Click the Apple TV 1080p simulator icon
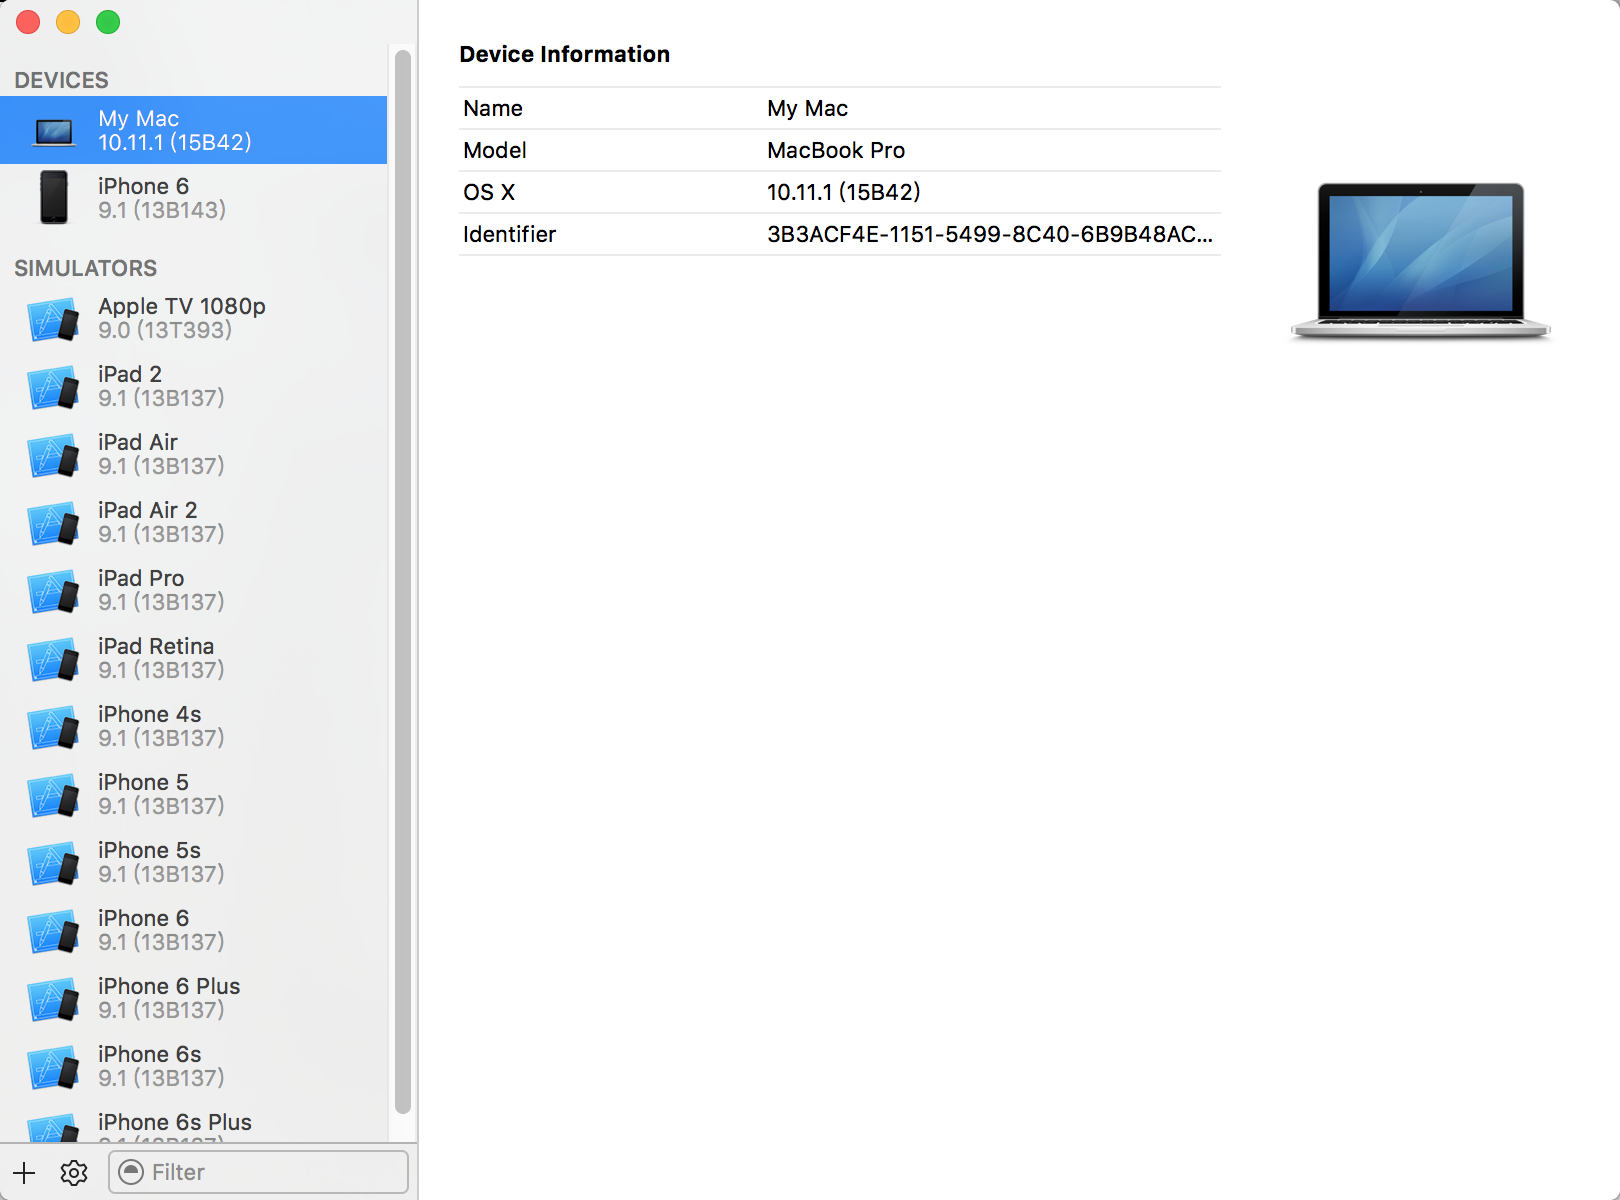The image size is (1620, 1200). point(54,319)
